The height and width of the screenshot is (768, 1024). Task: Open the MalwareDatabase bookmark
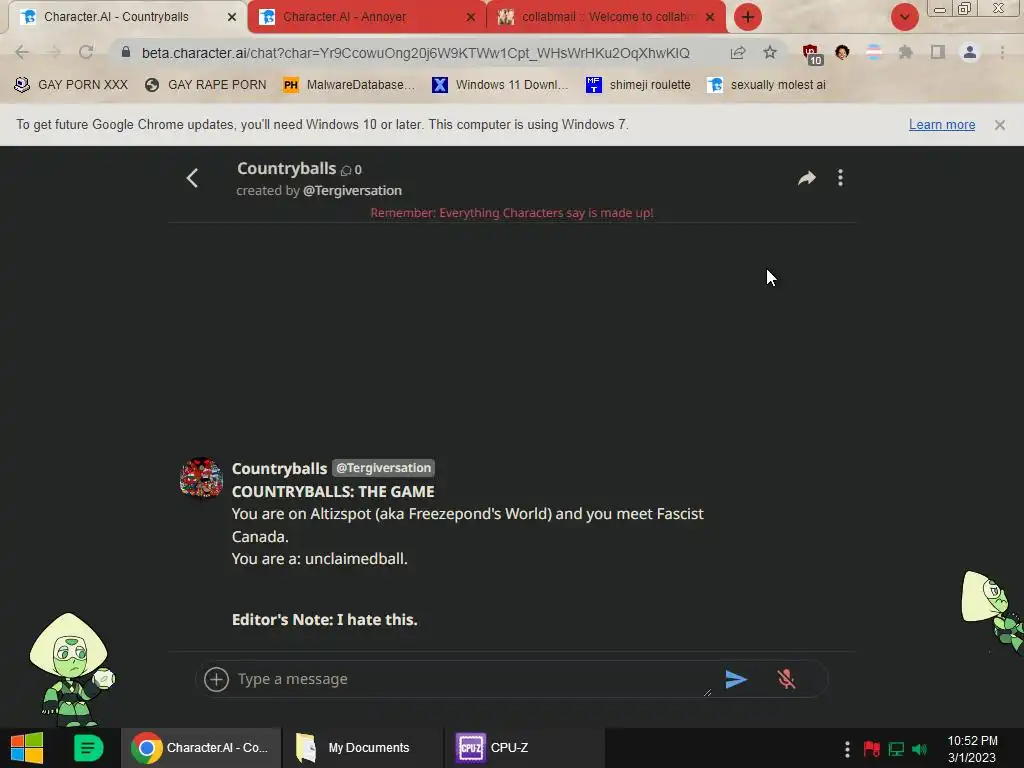click(349, 85)
